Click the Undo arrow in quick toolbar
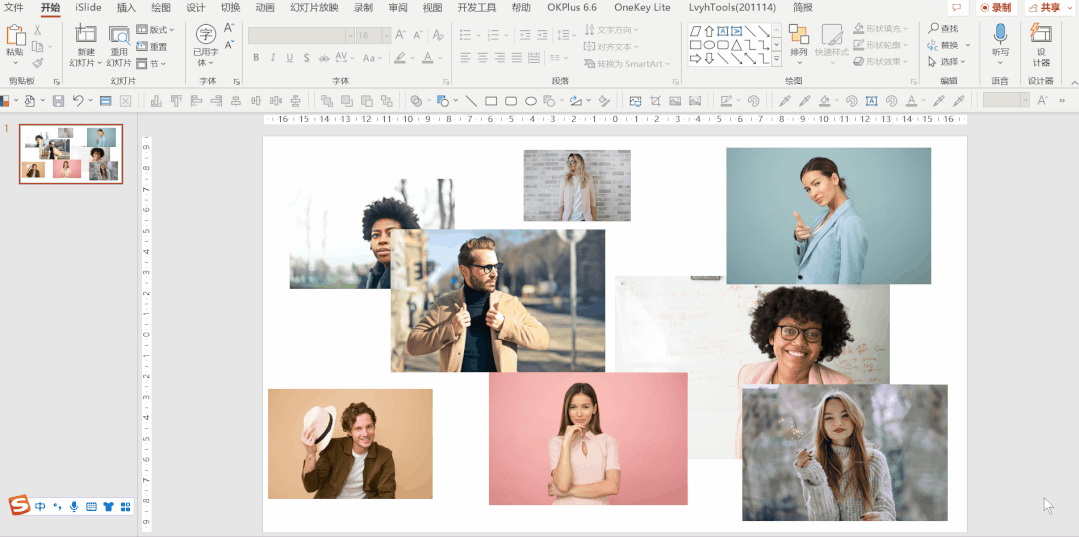 coord(78,101)
